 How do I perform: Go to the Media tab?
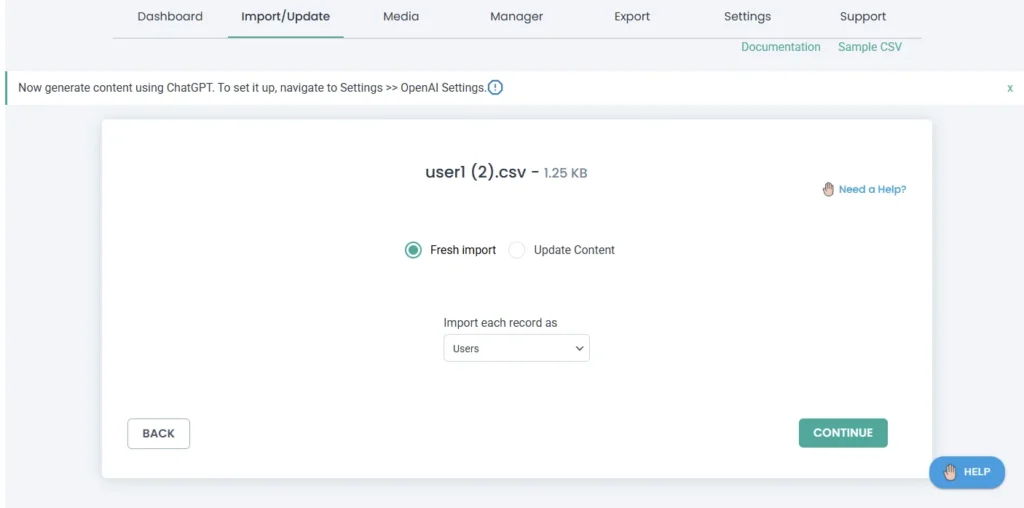coord(401,17)
